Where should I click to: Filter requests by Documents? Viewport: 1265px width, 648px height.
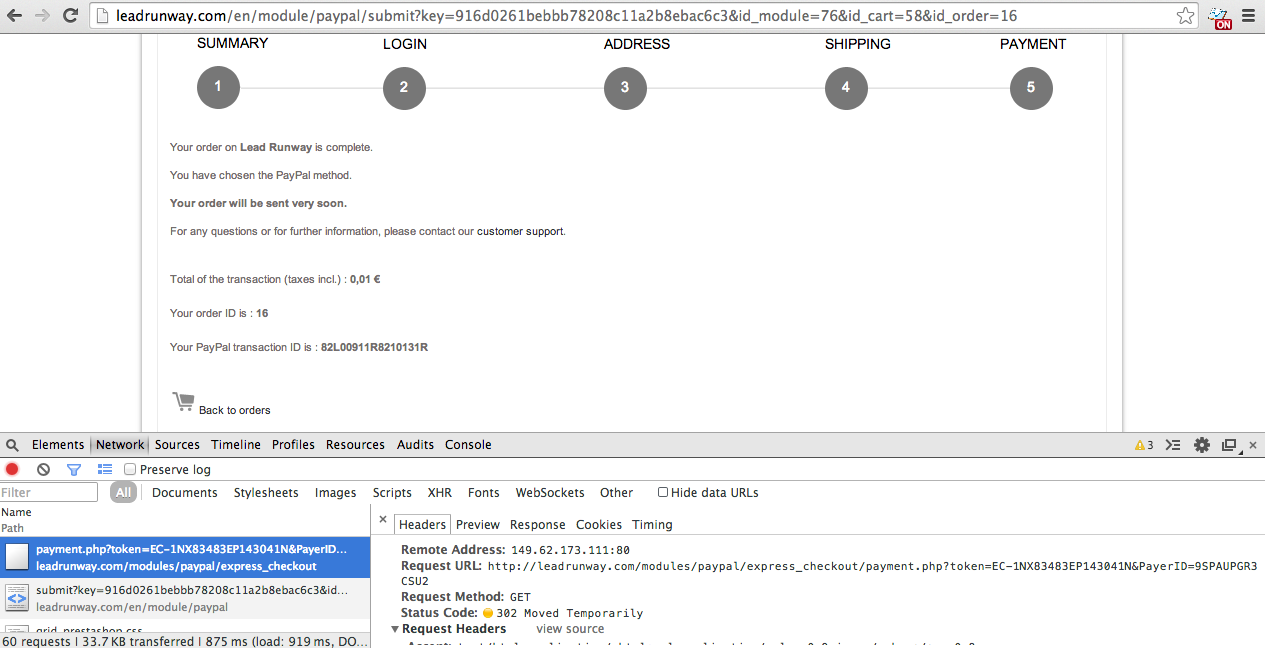[185, 493]
